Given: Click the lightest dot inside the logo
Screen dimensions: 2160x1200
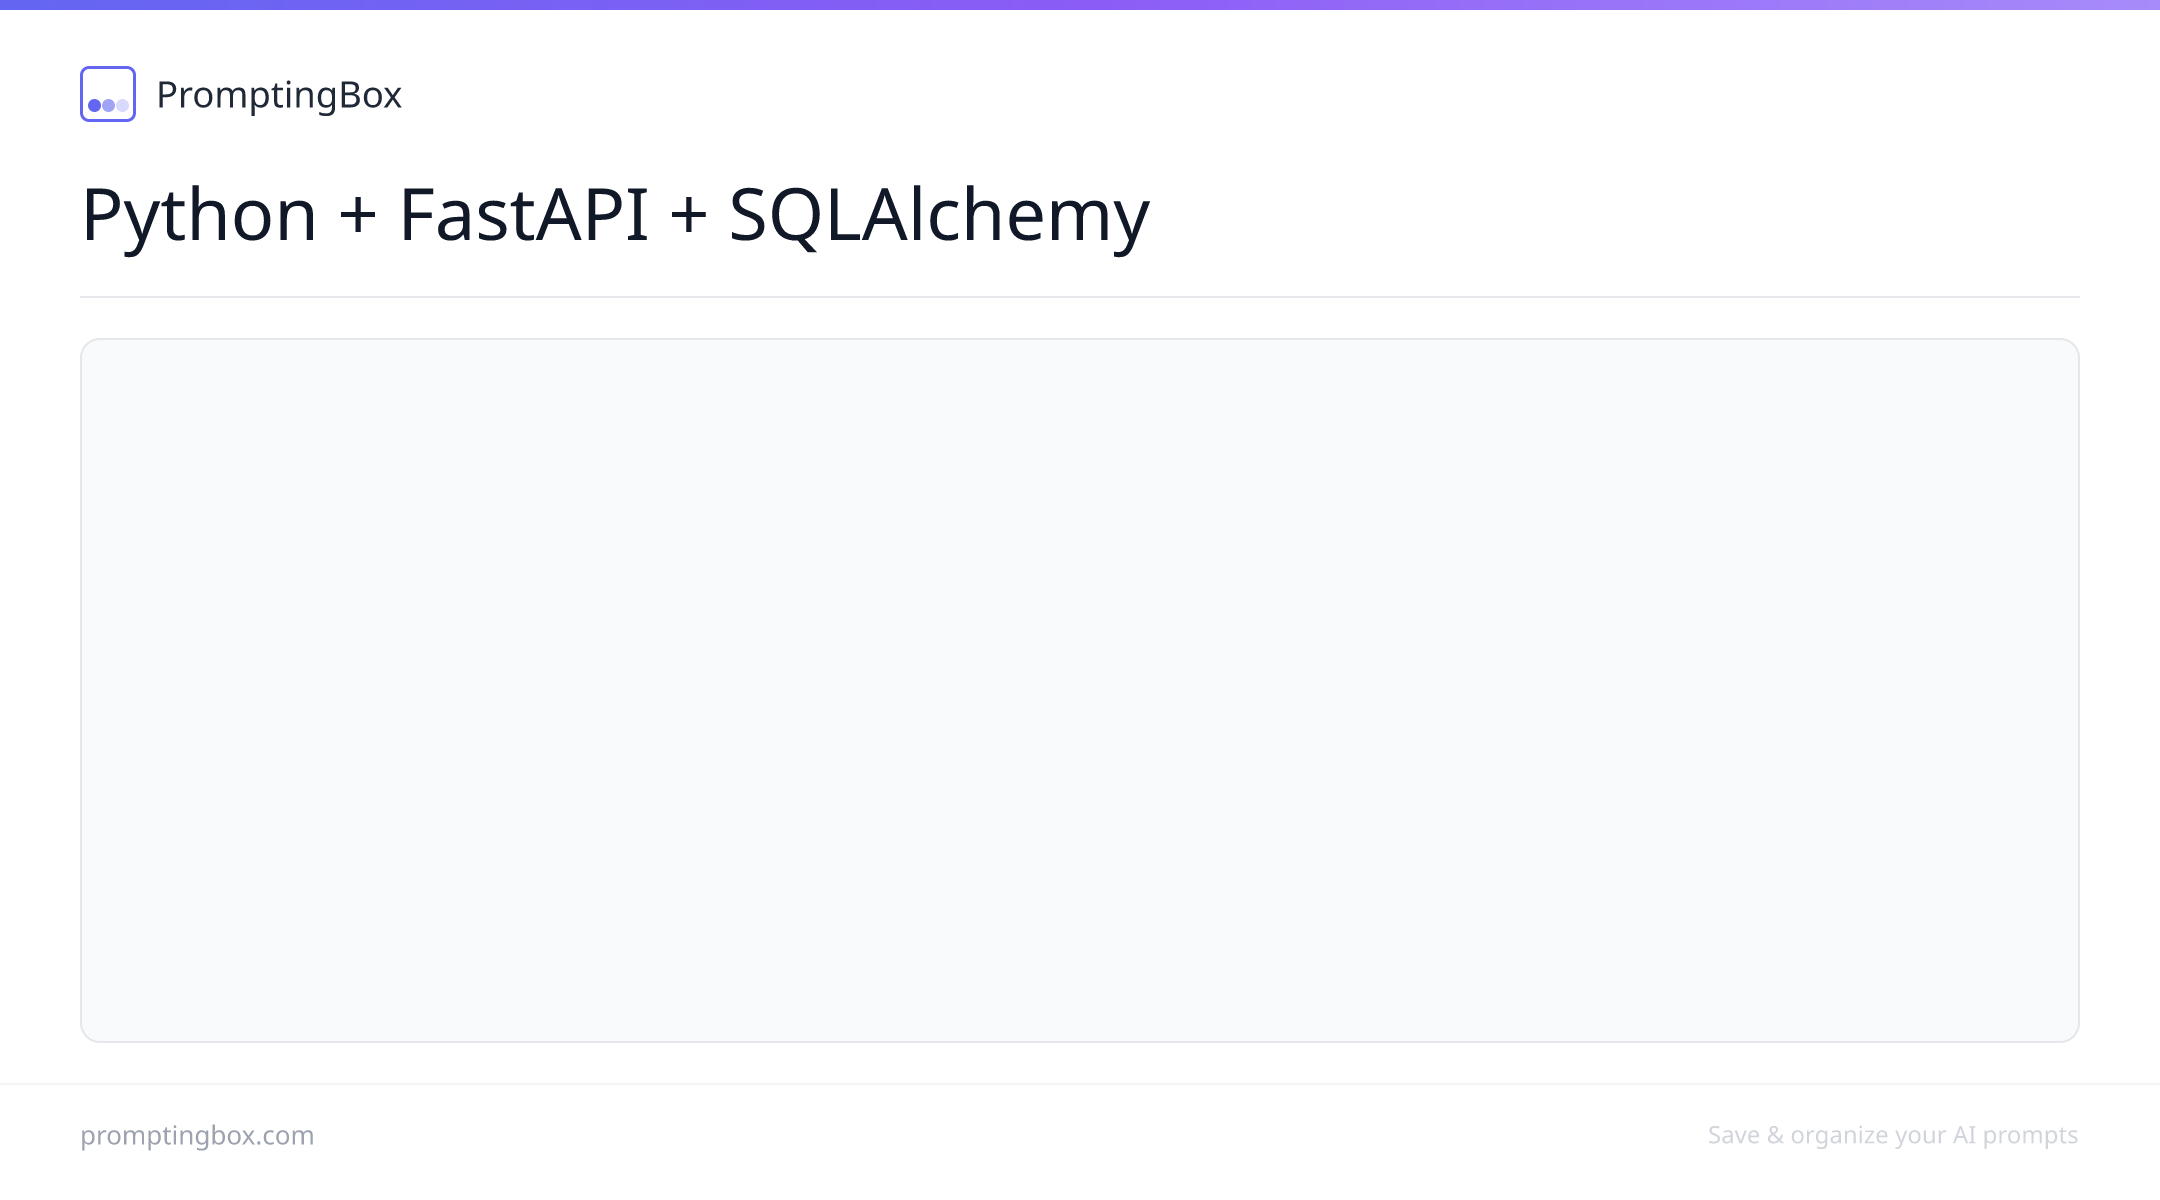Looking at the screenshot, I should pos(122,105).
